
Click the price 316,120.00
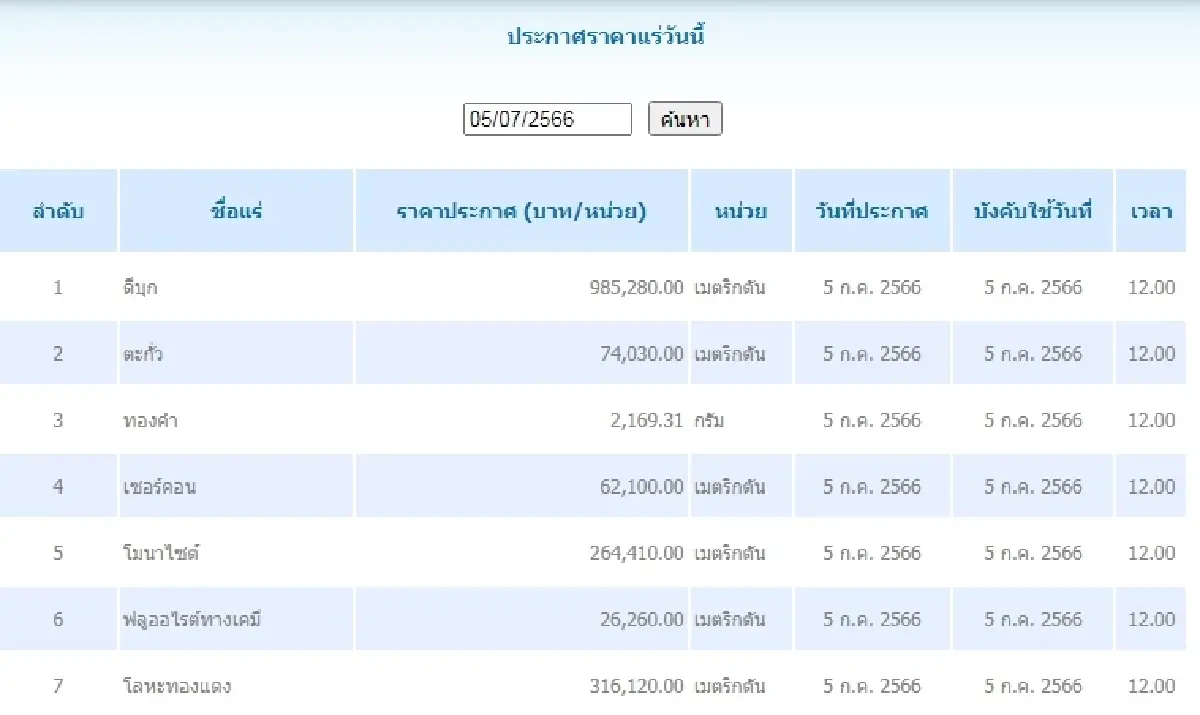point(637,686)
